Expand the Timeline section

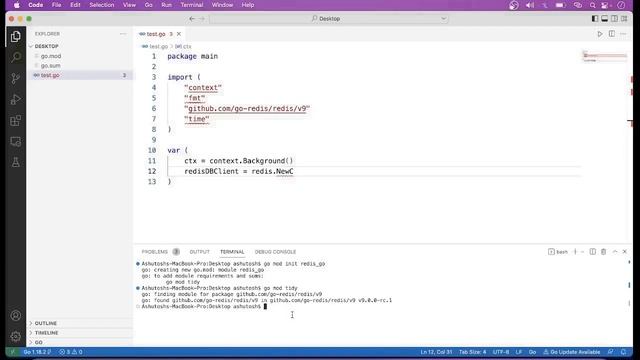(80, 333)
